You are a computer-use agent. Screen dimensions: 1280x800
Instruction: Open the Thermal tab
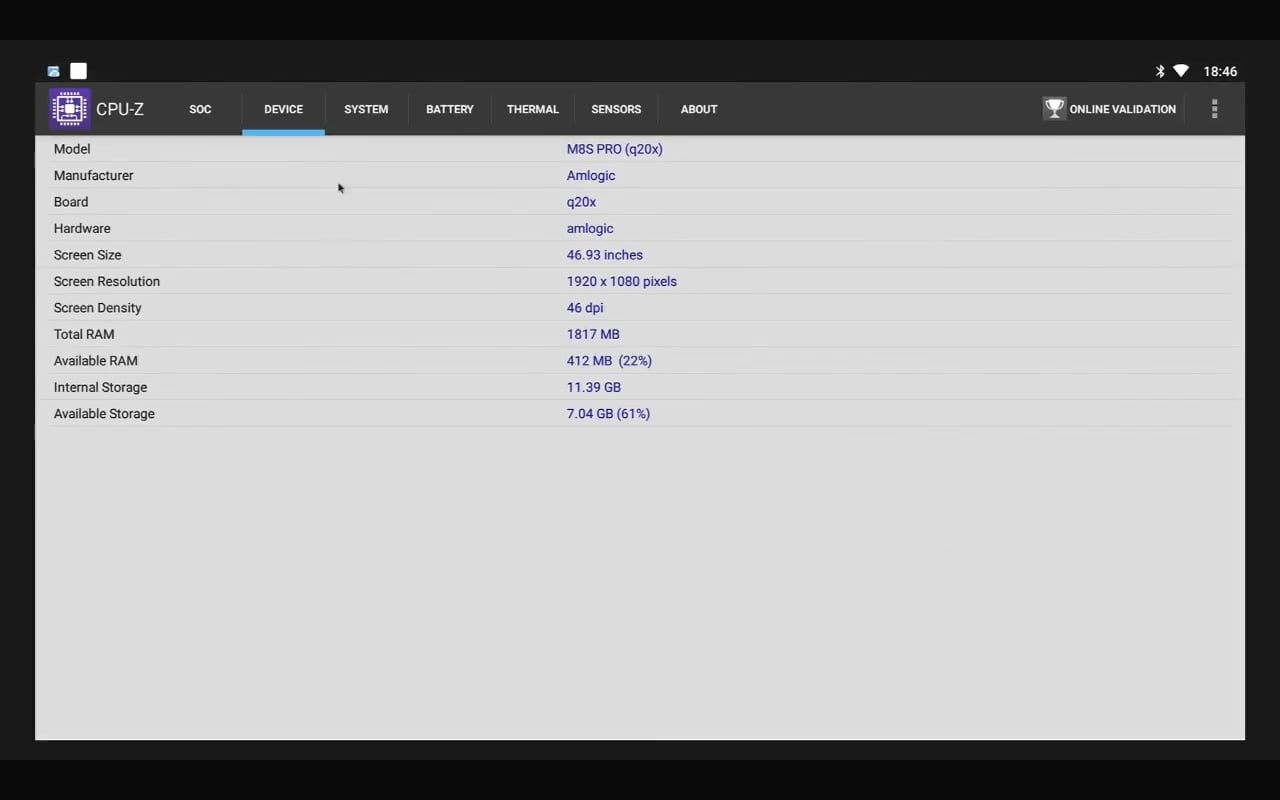533,109
